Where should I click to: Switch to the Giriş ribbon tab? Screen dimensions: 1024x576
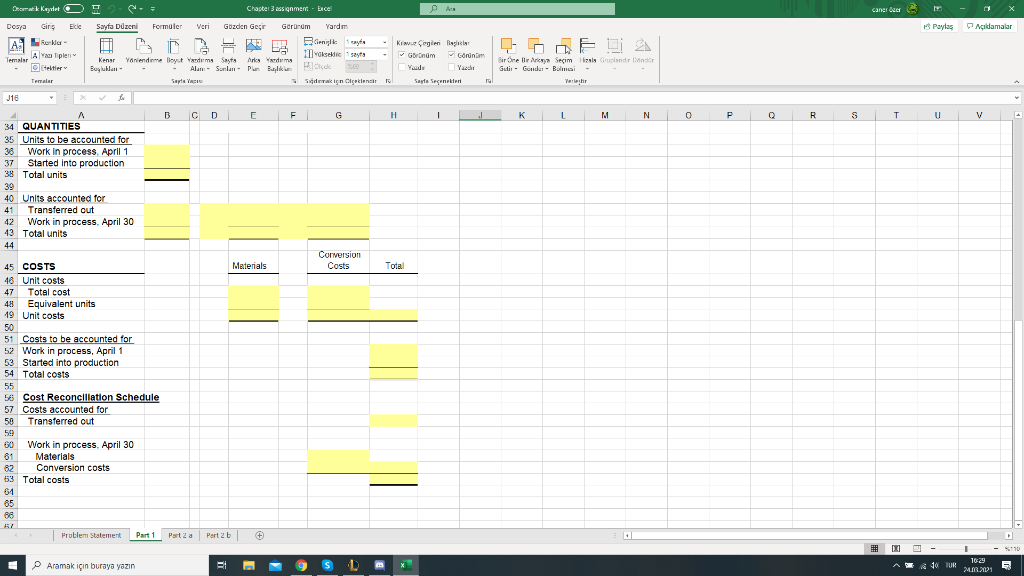pyautogui.click(x=48, y=27)
